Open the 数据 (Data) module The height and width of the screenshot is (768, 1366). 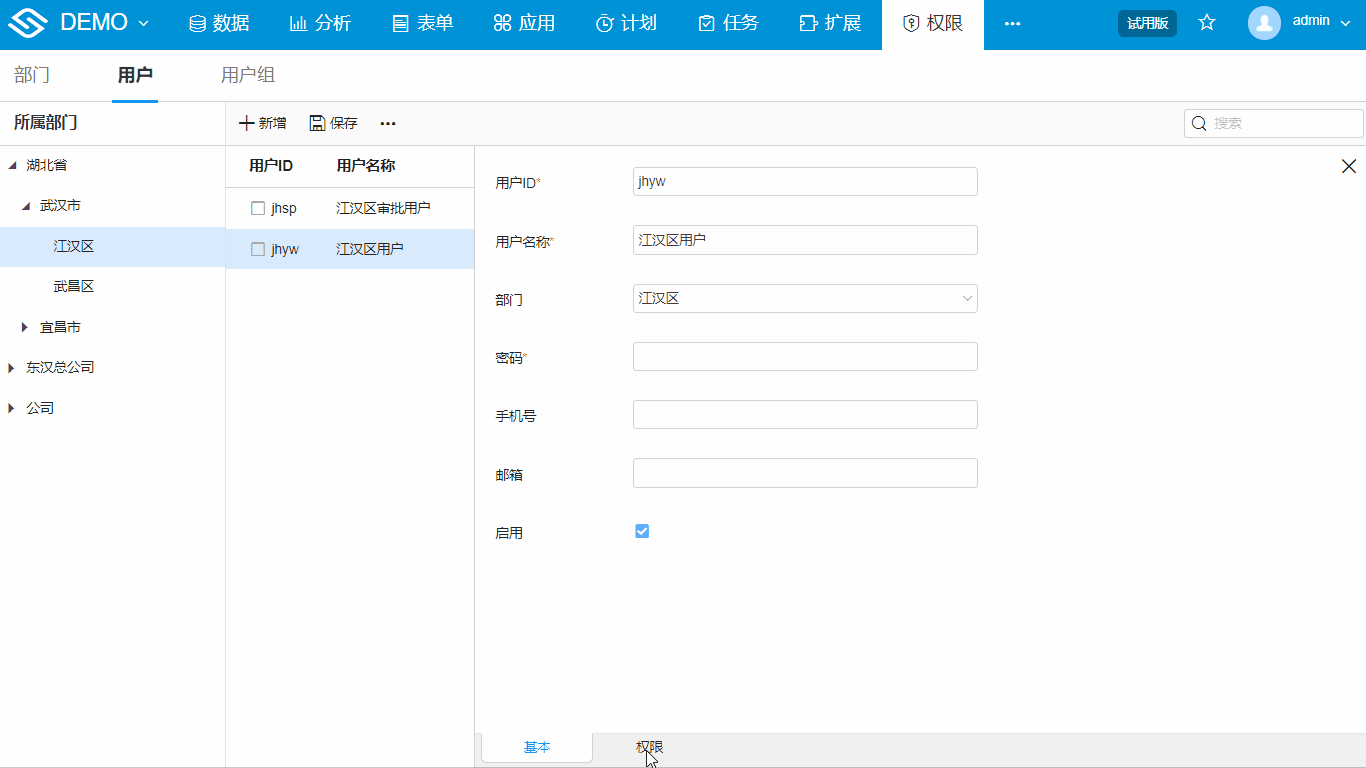coord(218,22)
